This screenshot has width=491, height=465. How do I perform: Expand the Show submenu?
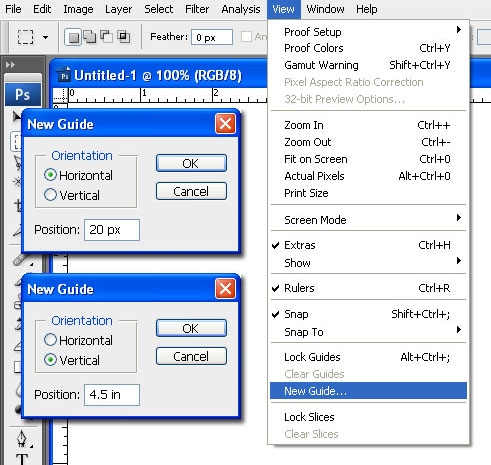click(x=368, y=263)
